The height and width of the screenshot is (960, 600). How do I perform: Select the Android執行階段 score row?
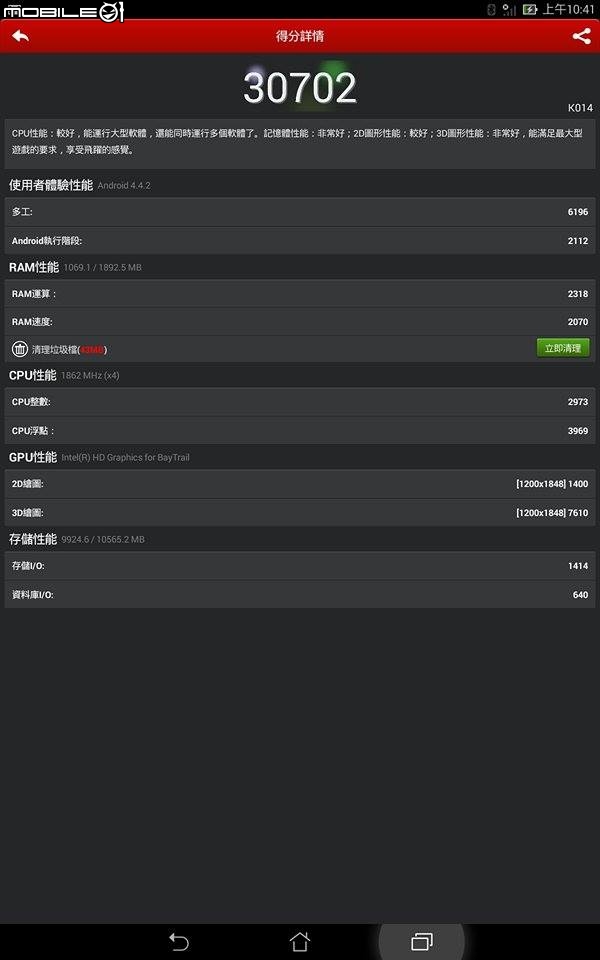(300, 241)
